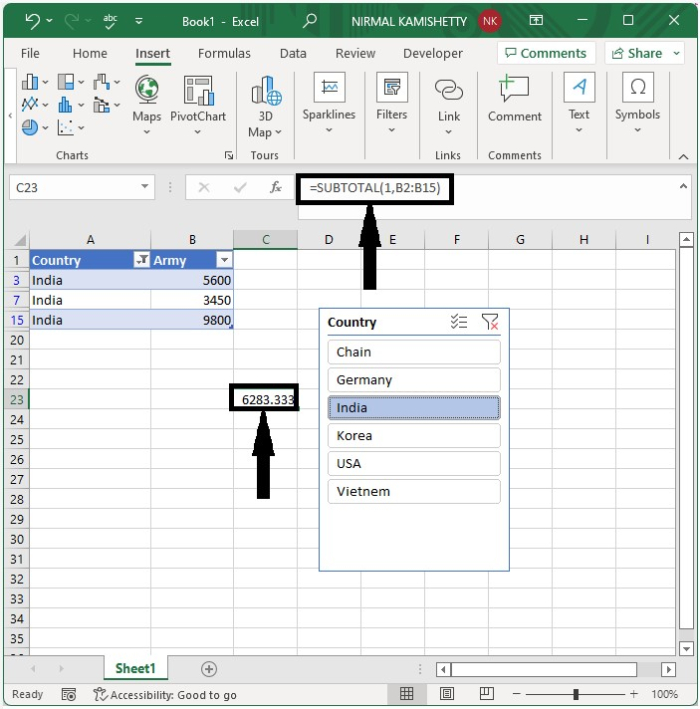
Task: Select Germany in the slicer
Action: pyautogui.click(x=414, y=380)
